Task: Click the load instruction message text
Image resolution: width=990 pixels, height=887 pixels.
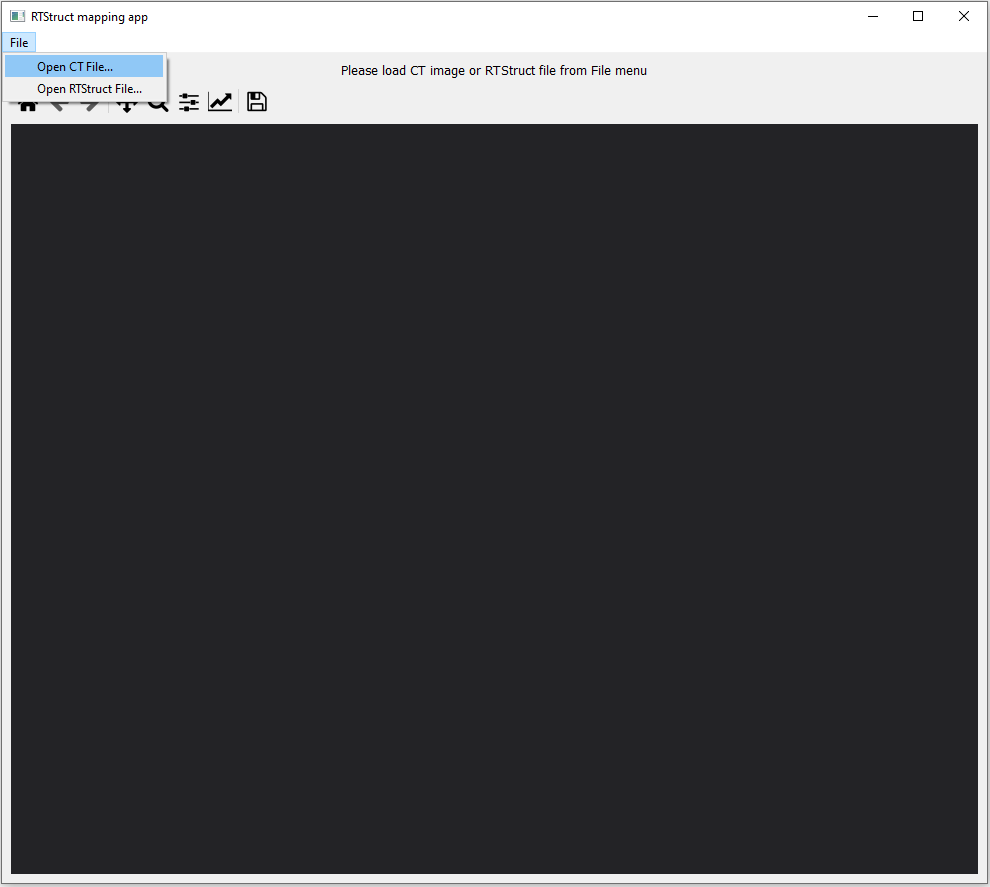Action: point(494,70)
